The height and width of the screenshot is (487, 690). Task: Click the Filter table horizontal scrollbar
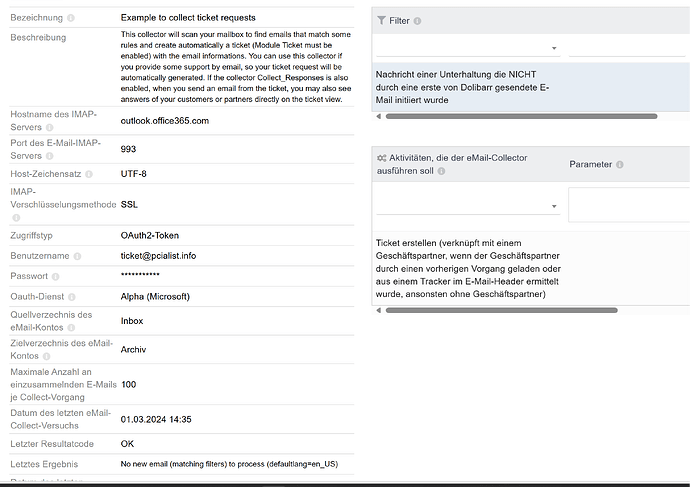(x=520, y=116)
